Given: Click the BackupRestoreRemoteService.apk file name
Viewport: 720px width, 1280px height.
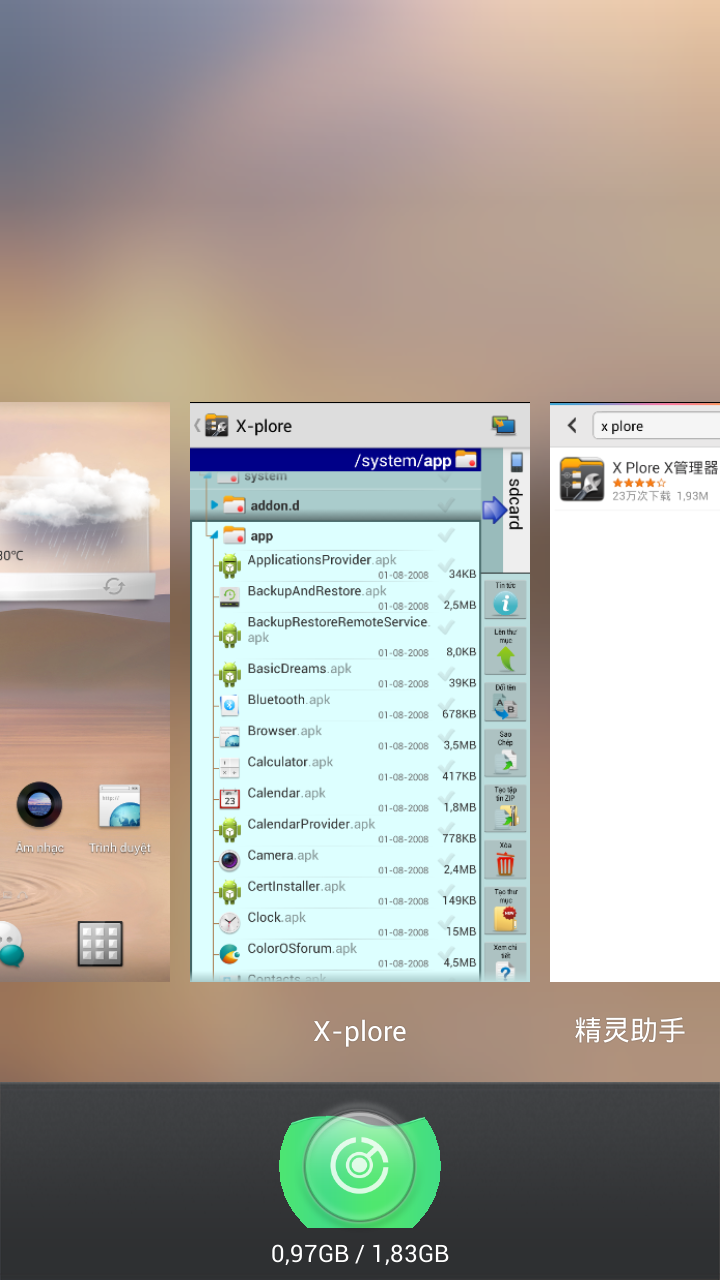Looking at the screenshot, I should 337,629.
